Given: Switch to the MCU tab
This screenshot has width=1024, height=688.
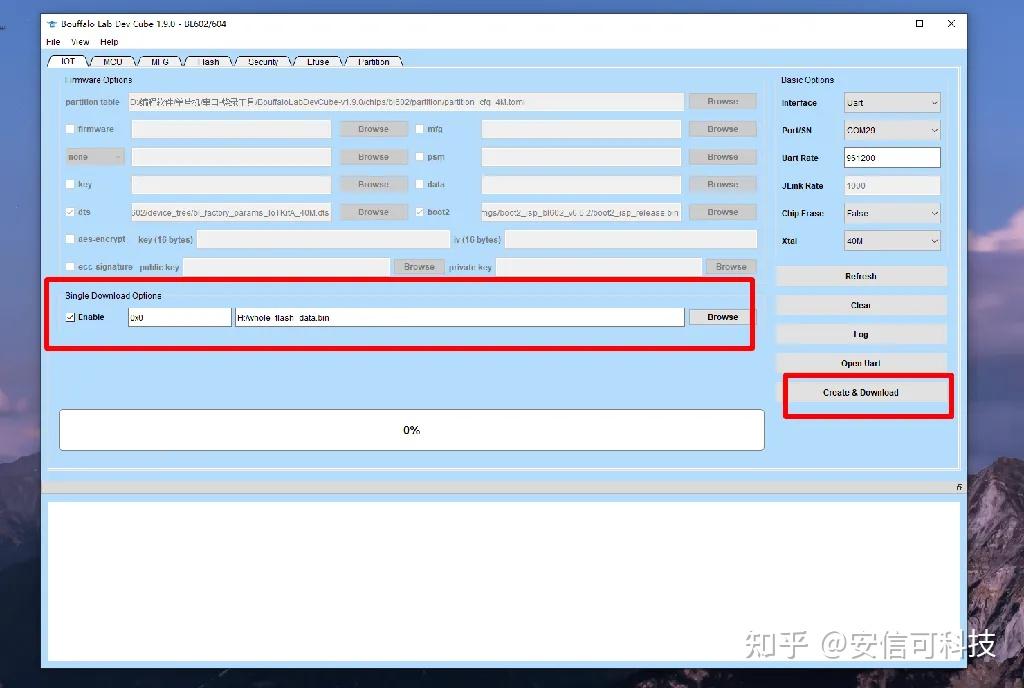Looking at the screenshot, I should (112, 61).
